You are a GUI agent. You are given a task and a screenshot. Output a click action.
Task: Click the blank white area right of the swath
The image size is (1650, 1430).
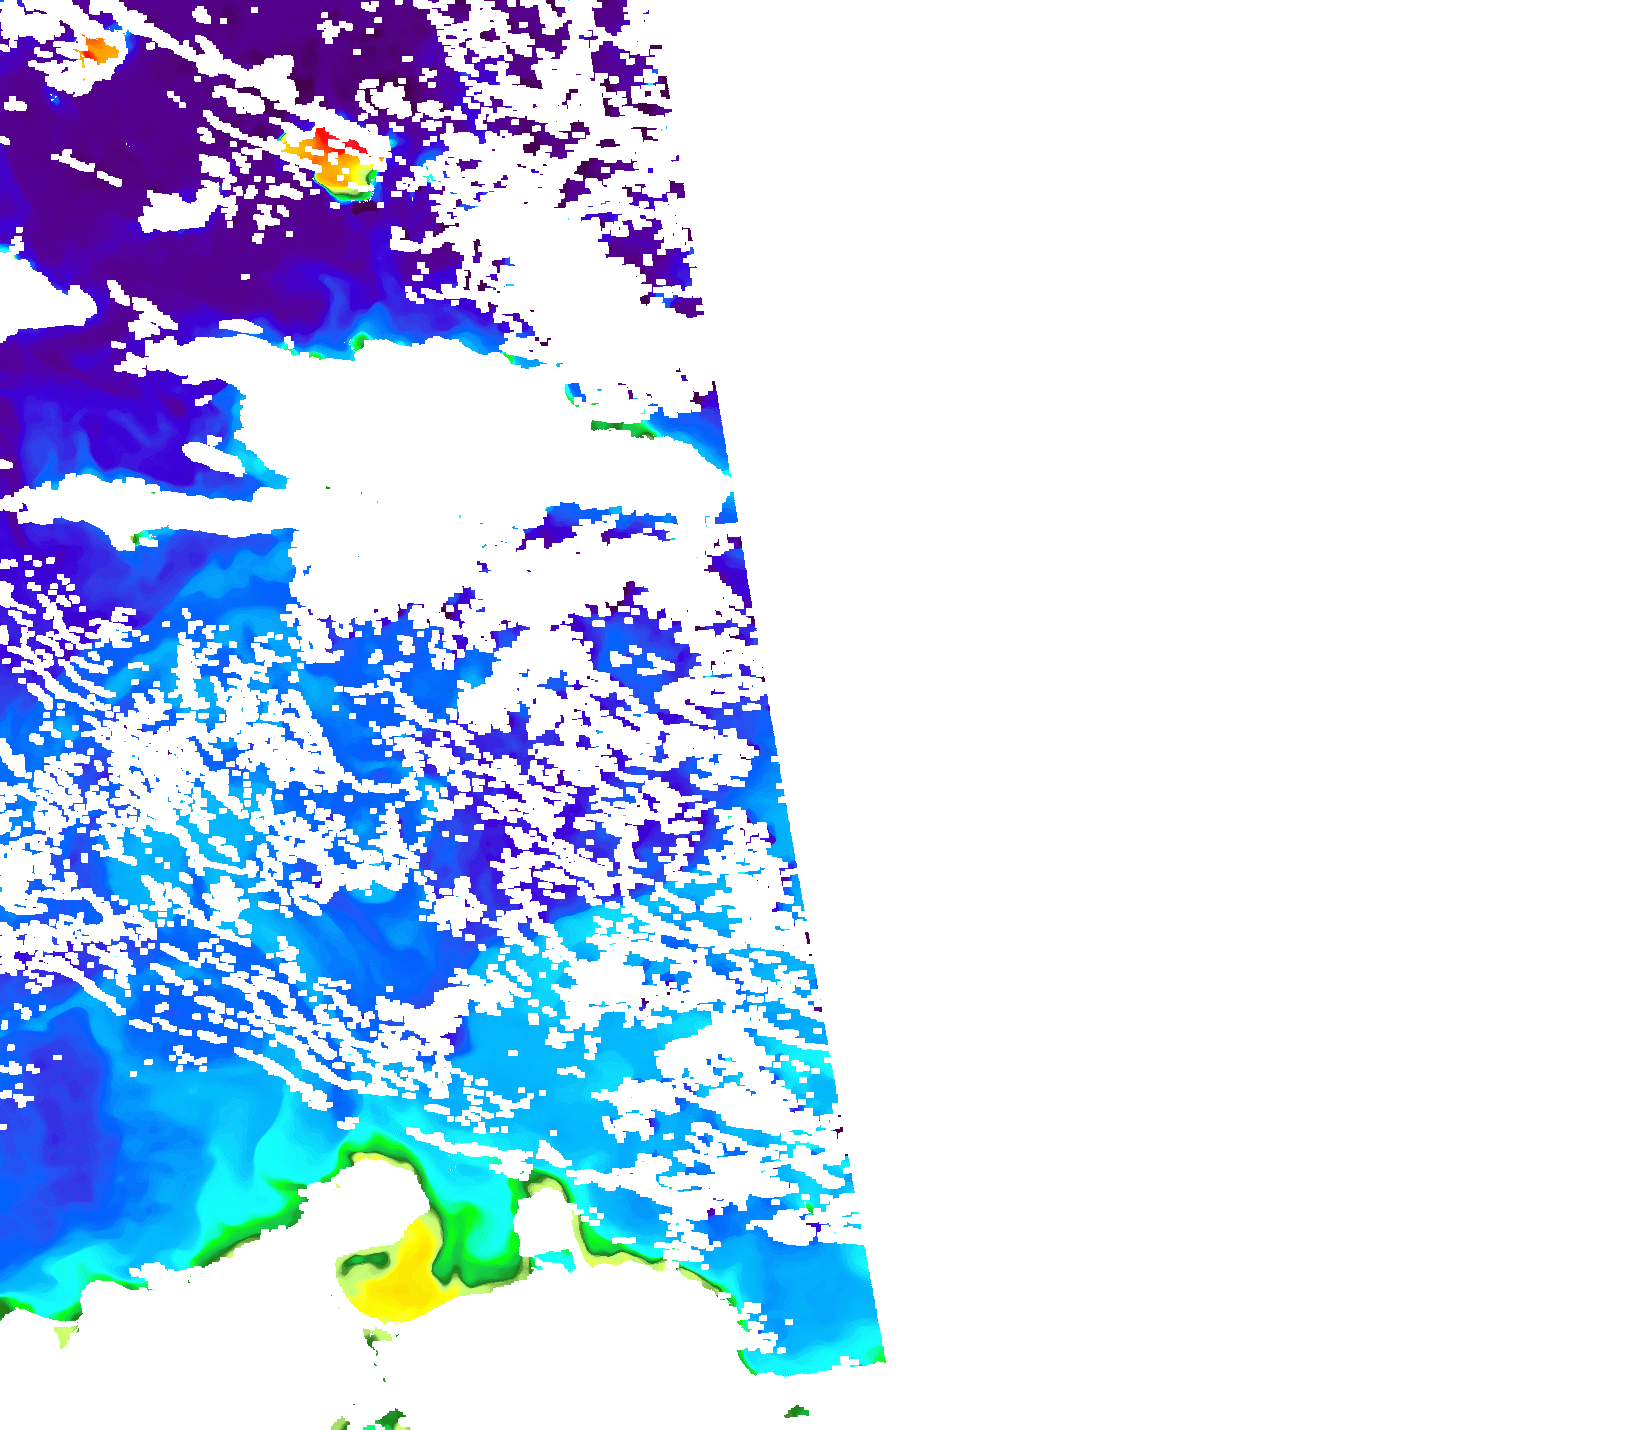coord(1250,700)
